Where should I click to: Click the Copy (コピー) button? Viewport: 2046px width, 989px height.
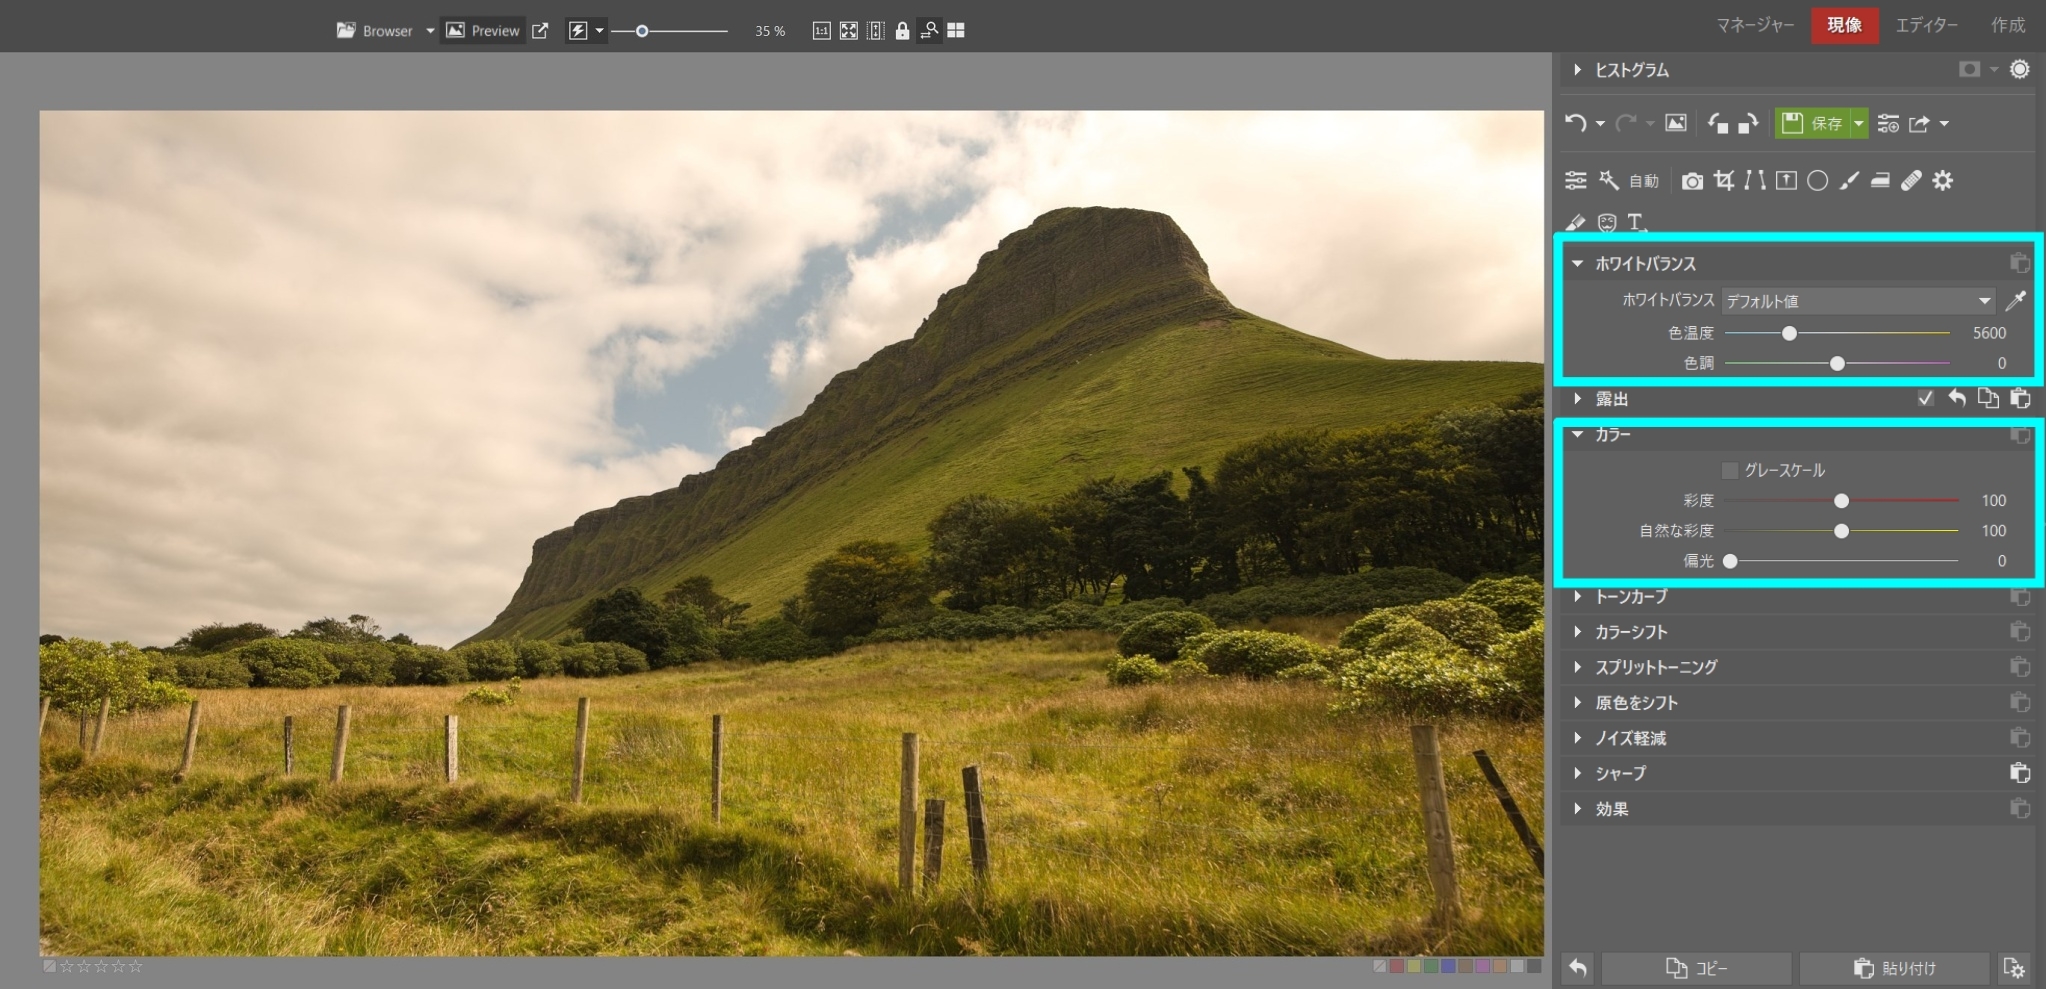(x=1696, y=968)
